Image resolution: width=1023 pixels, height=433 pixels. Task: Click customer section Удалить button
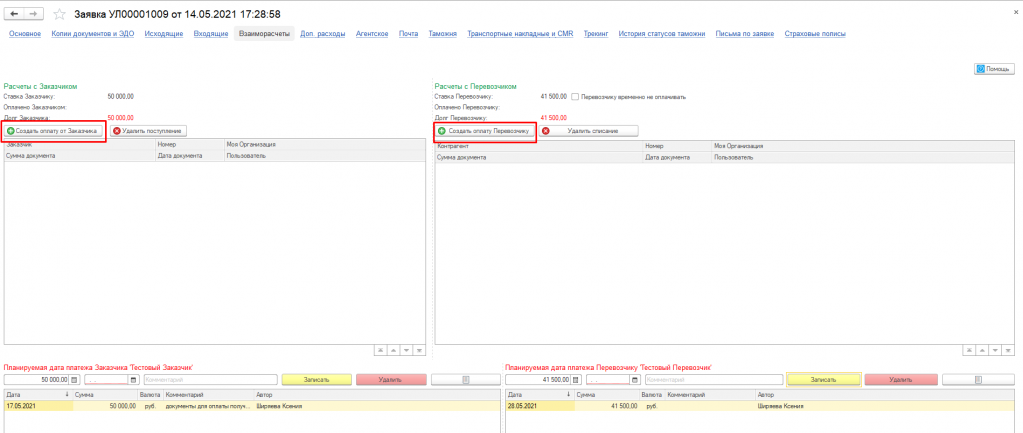391,380
